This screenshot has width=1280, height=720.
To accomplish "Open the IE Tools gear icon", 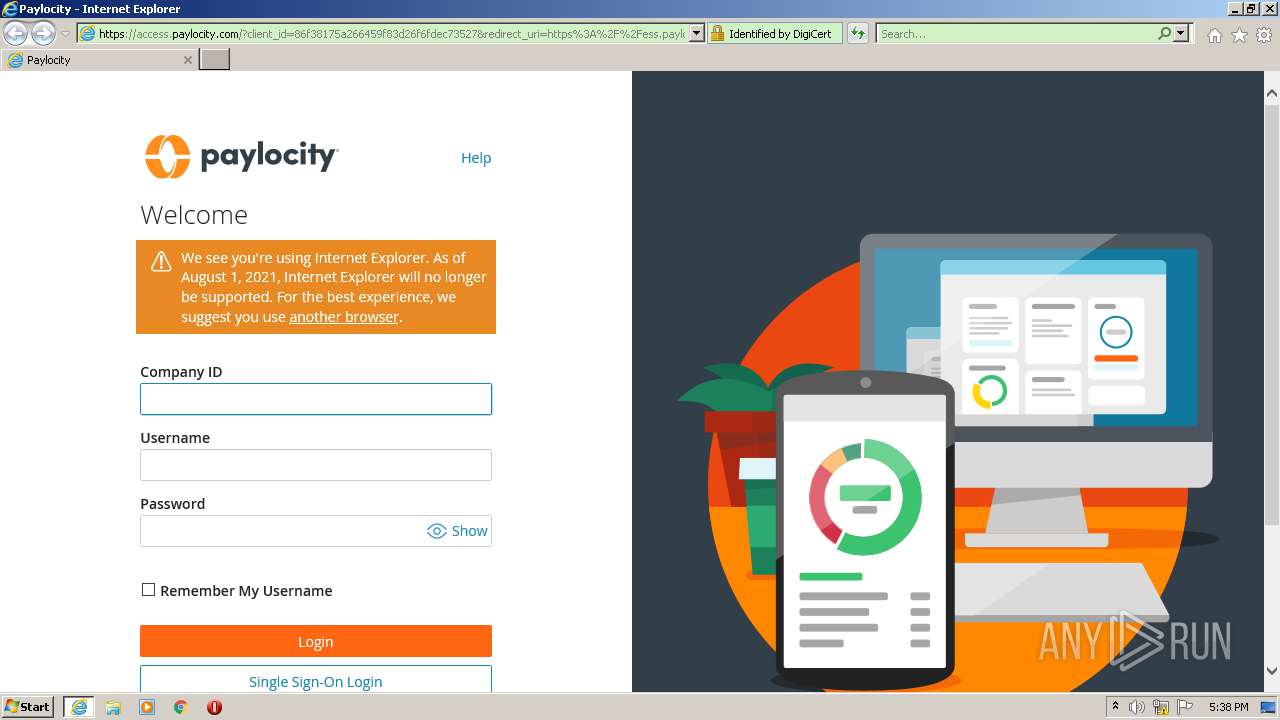I will (1264, 35).
